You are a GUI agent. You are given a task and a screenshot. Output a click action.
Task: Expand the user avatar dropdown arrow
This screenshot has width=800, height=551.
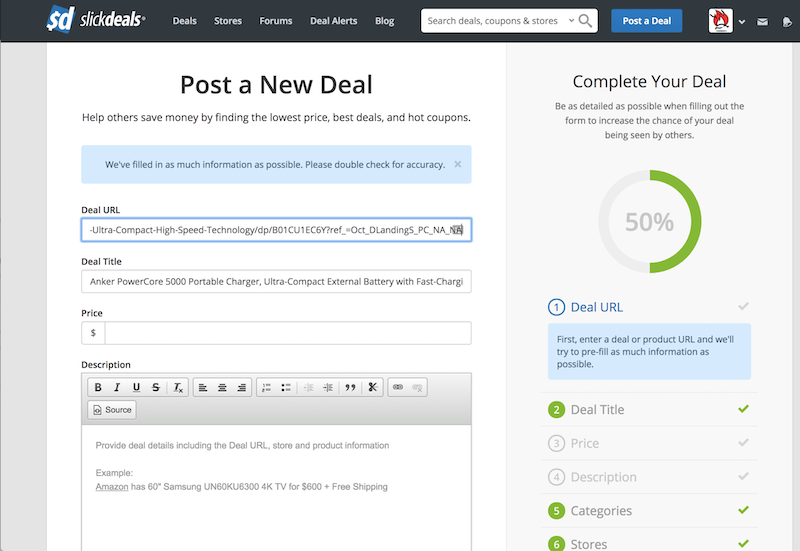pyautogui.click(x=742, y=22)
